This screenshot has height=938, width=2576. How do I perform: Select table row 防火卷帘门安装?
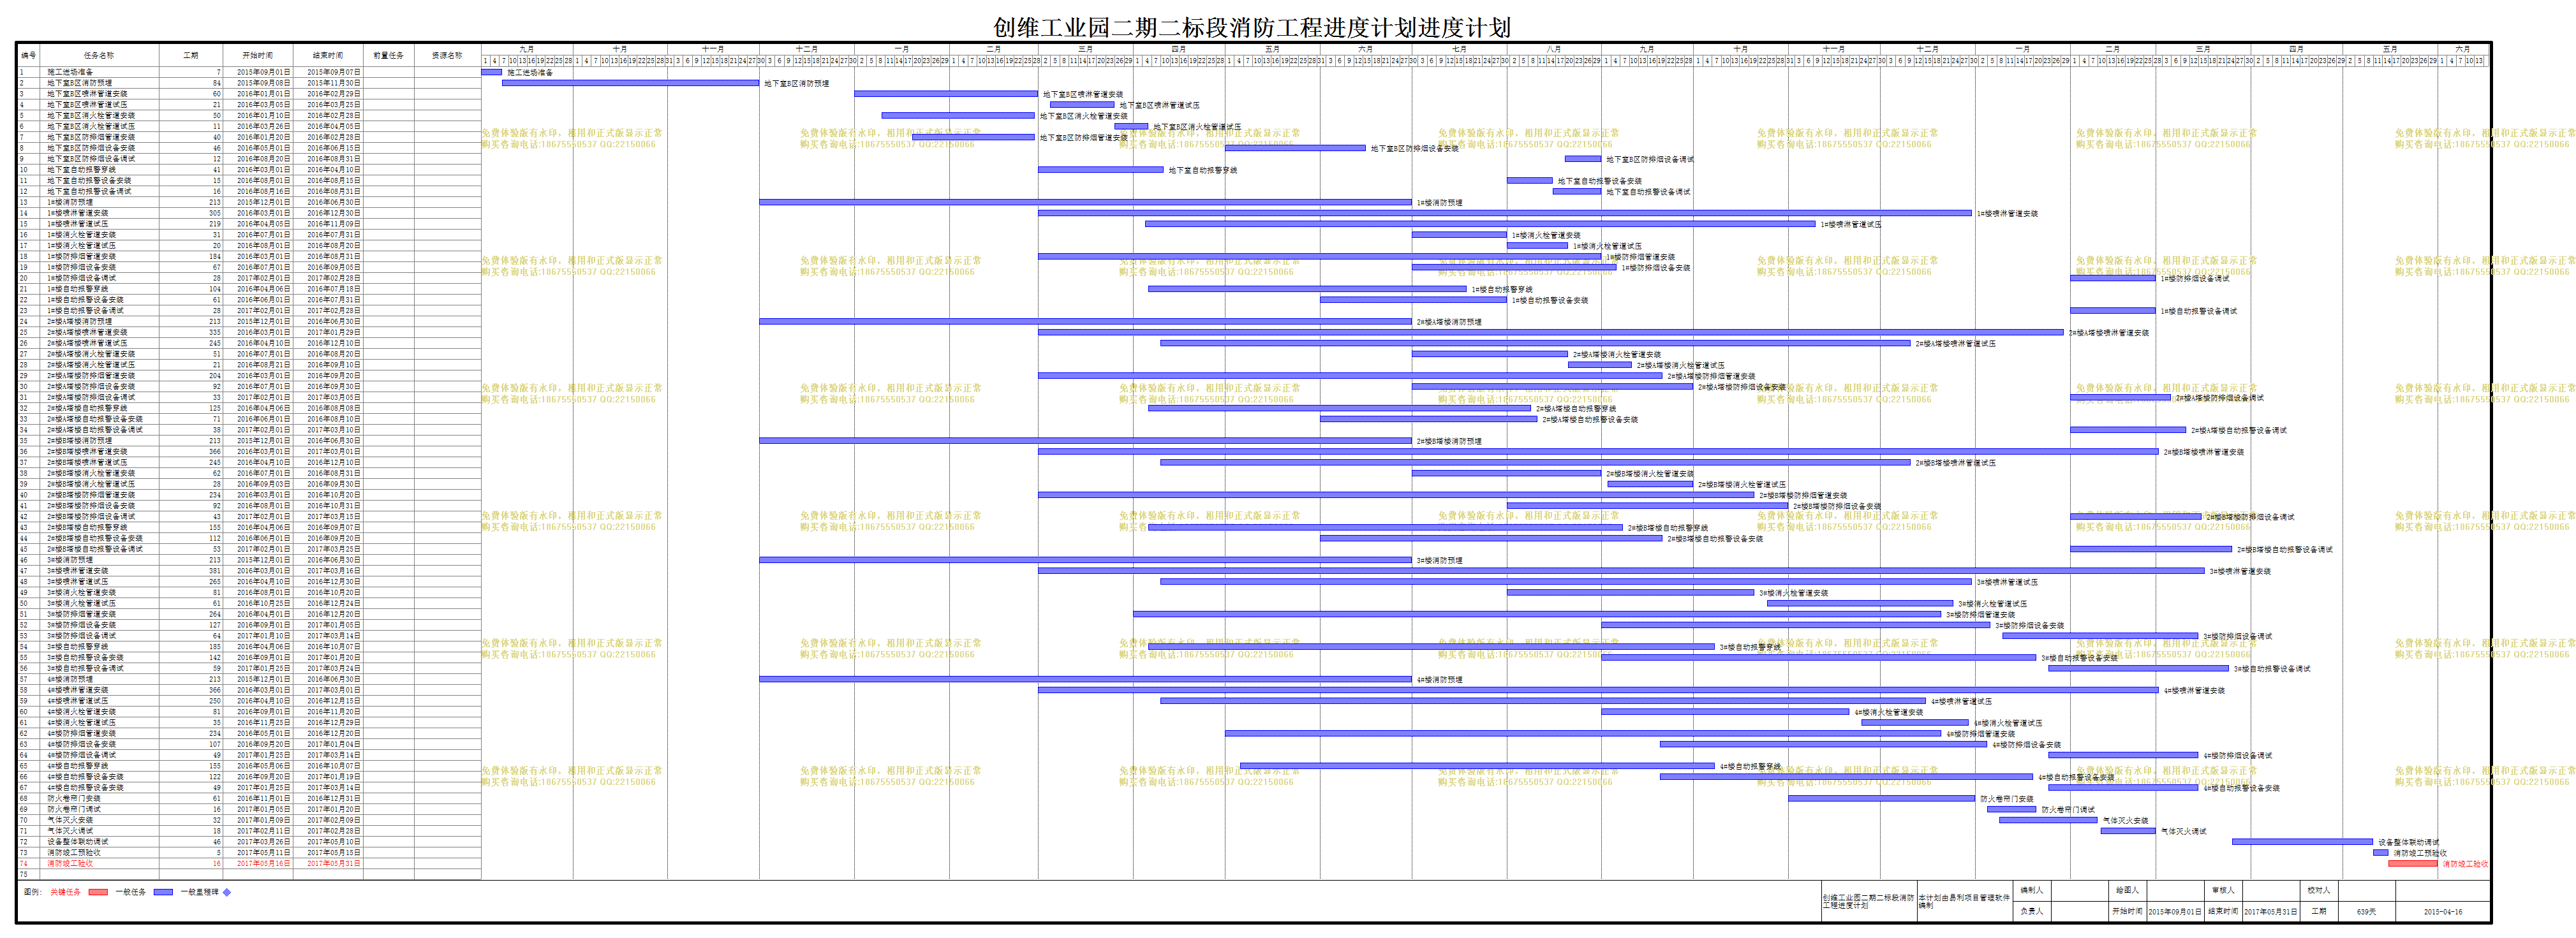coord(249,798)
